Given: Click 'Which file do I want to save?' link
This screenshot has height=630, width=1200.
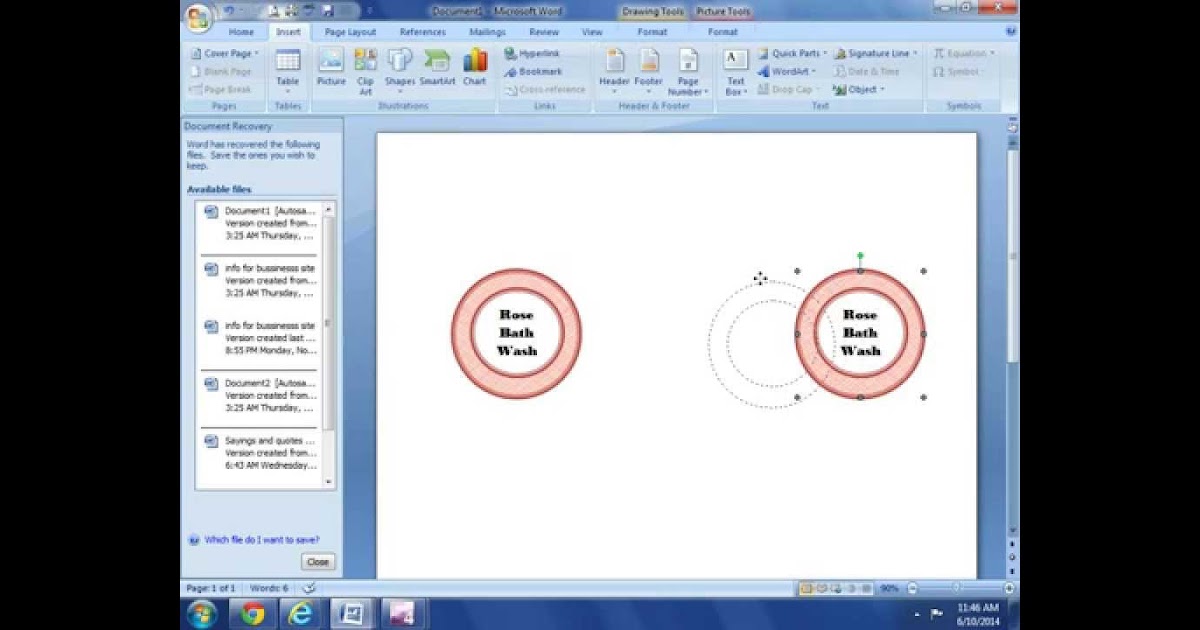Looking at the screenshot, I should (262, 540).
